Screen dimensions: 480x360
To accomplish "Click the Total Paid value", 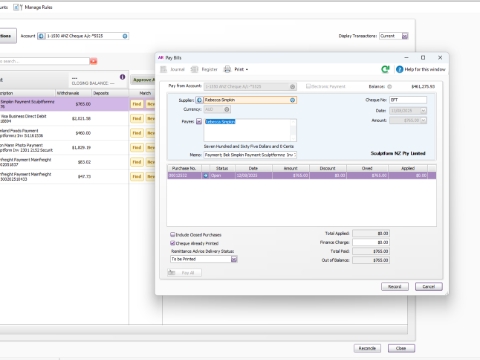I will (x=371, y=251).
